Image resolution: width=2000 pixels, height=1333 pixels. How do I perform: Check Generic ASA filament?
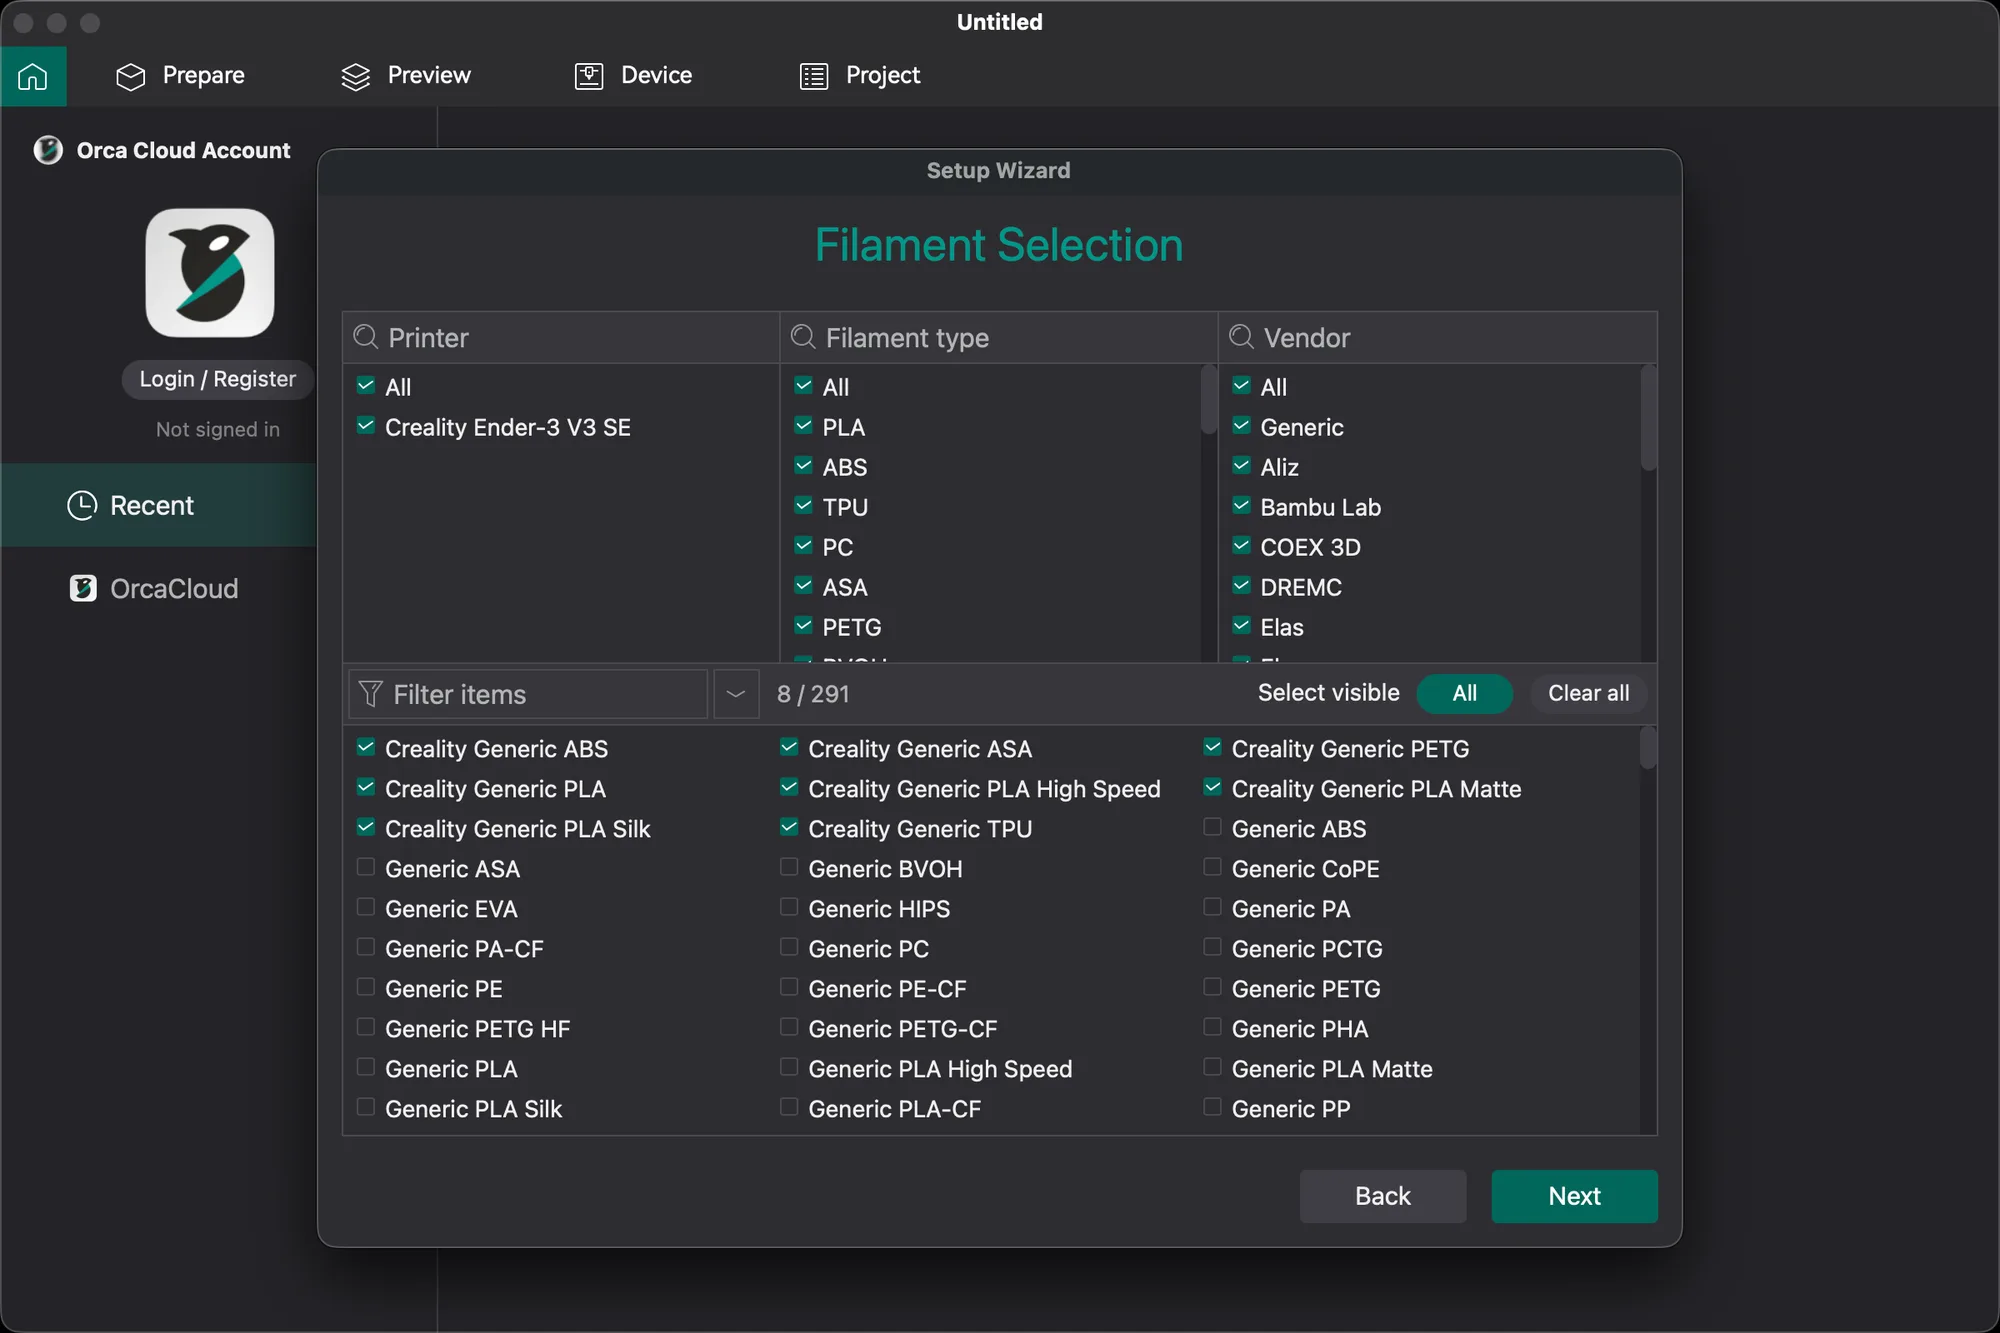click(x=366, y=868)
